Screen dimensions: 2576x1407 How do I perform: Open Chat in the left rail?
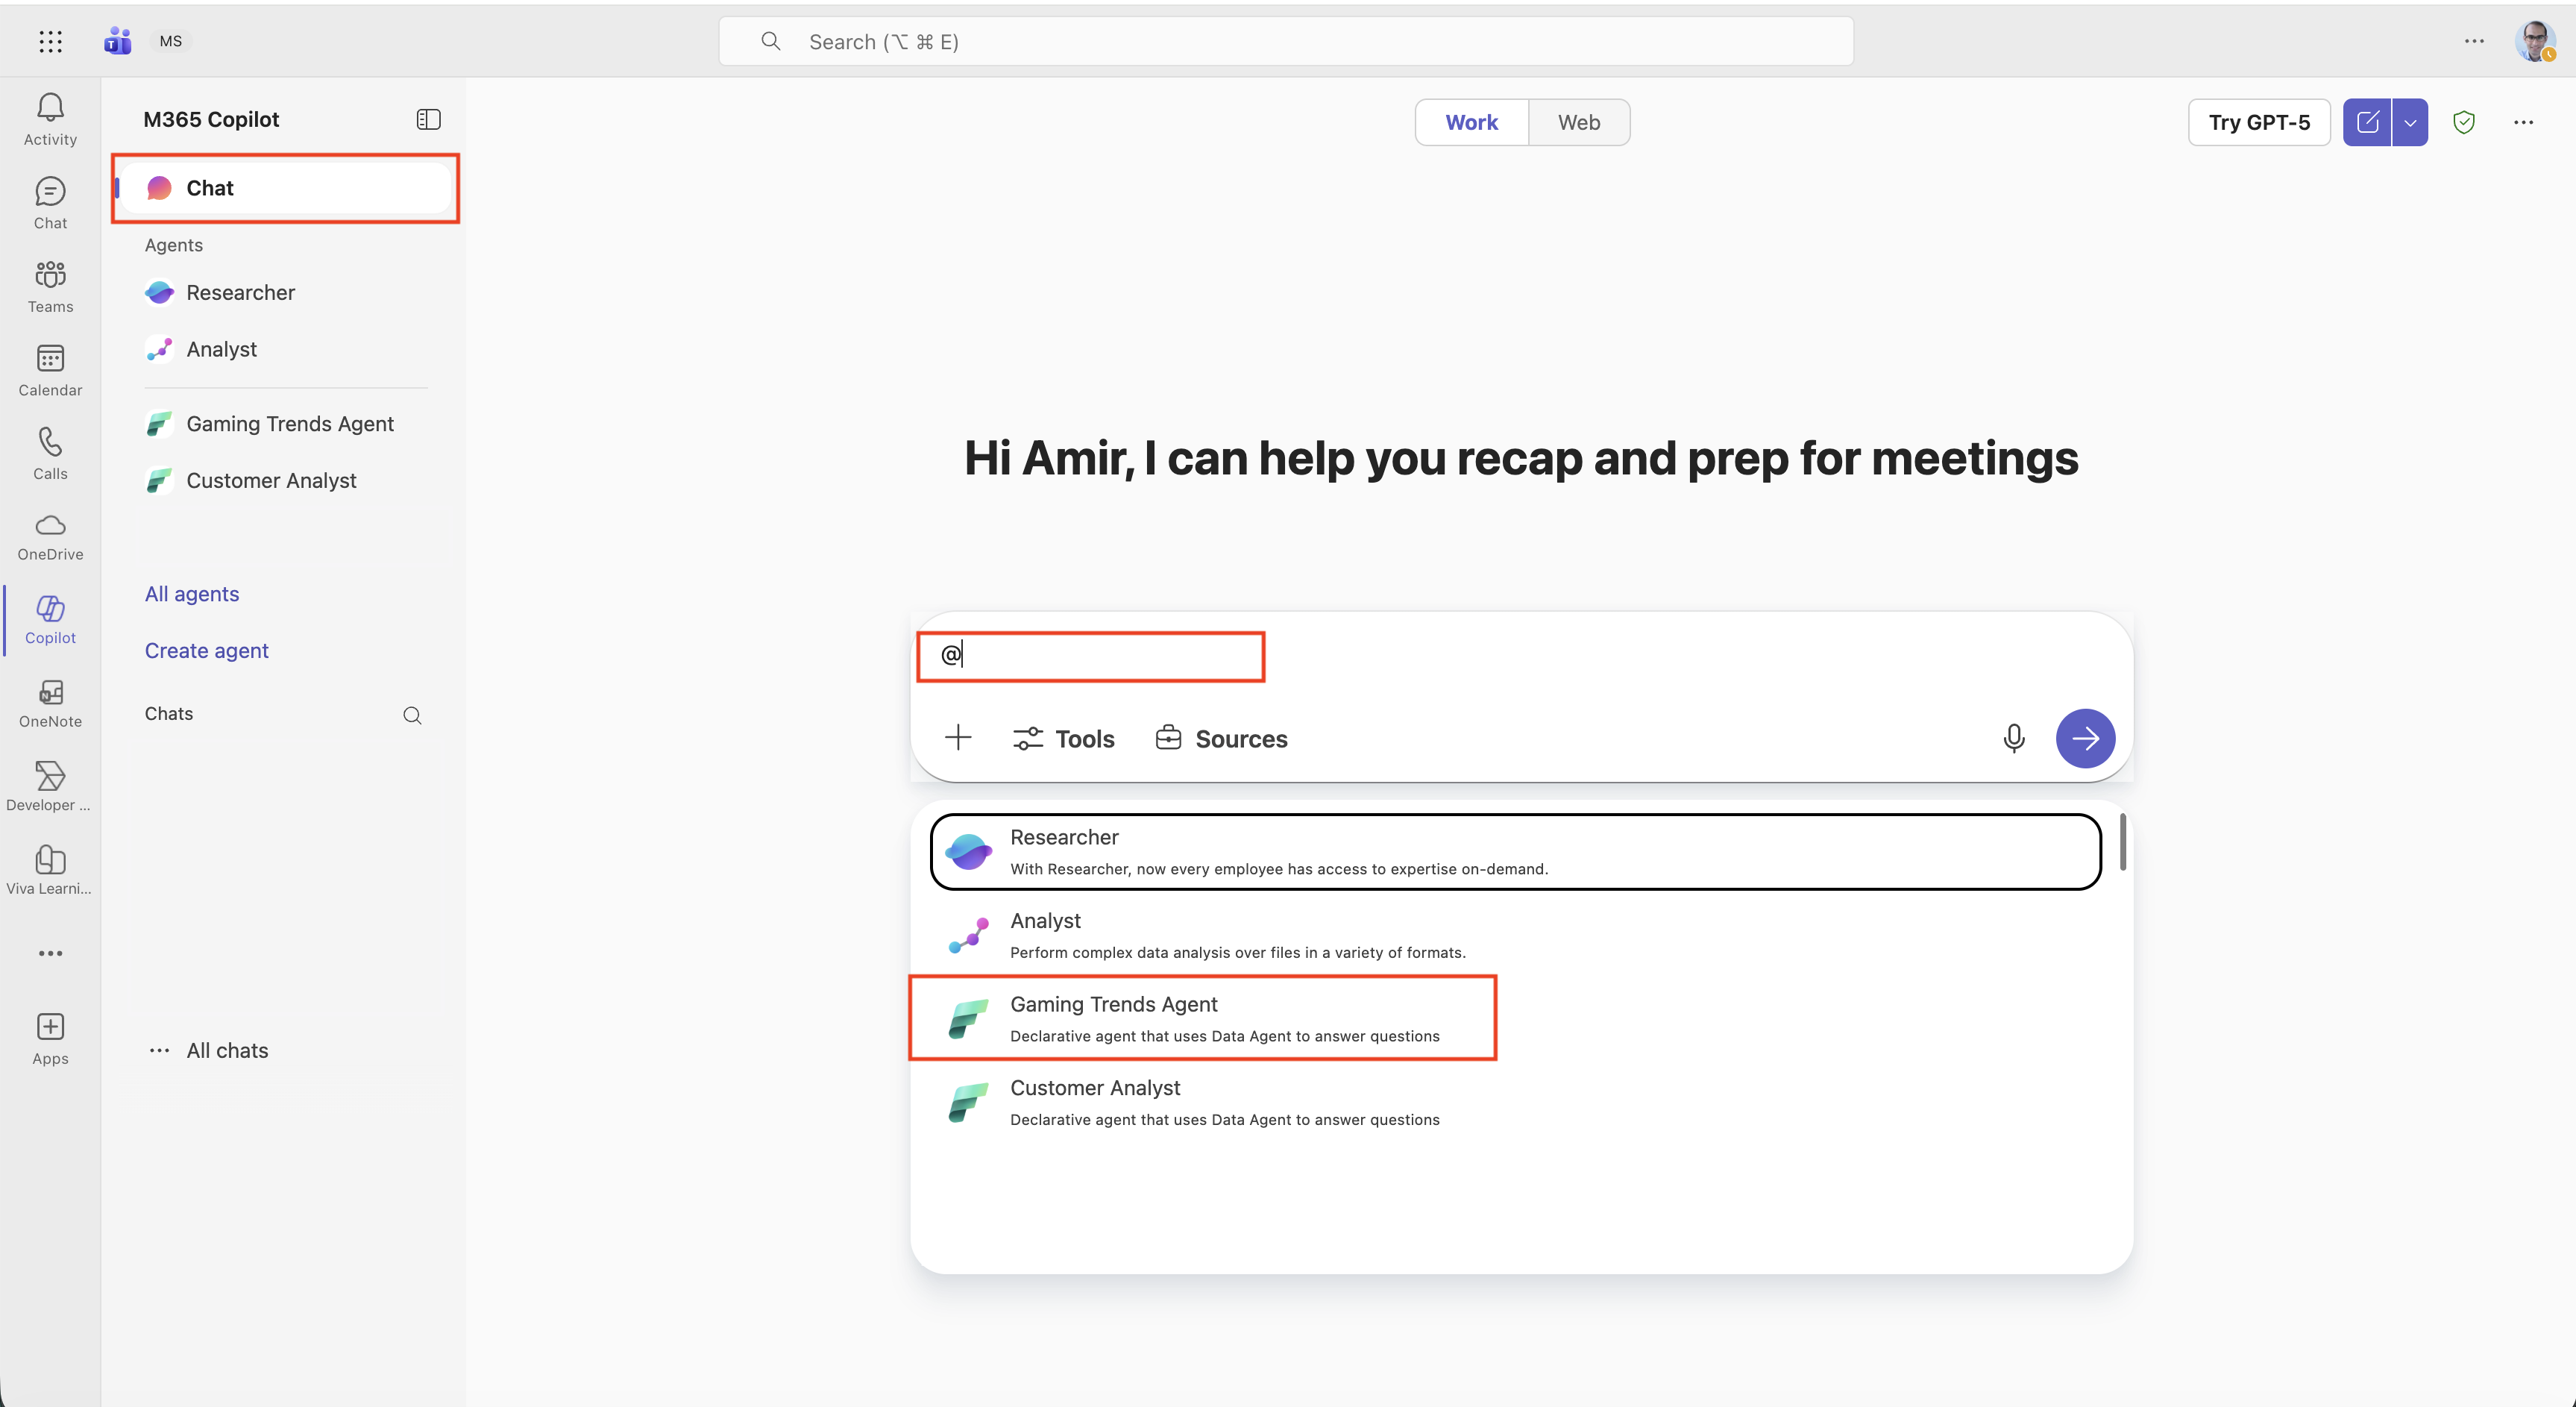(x=50, y=203)
